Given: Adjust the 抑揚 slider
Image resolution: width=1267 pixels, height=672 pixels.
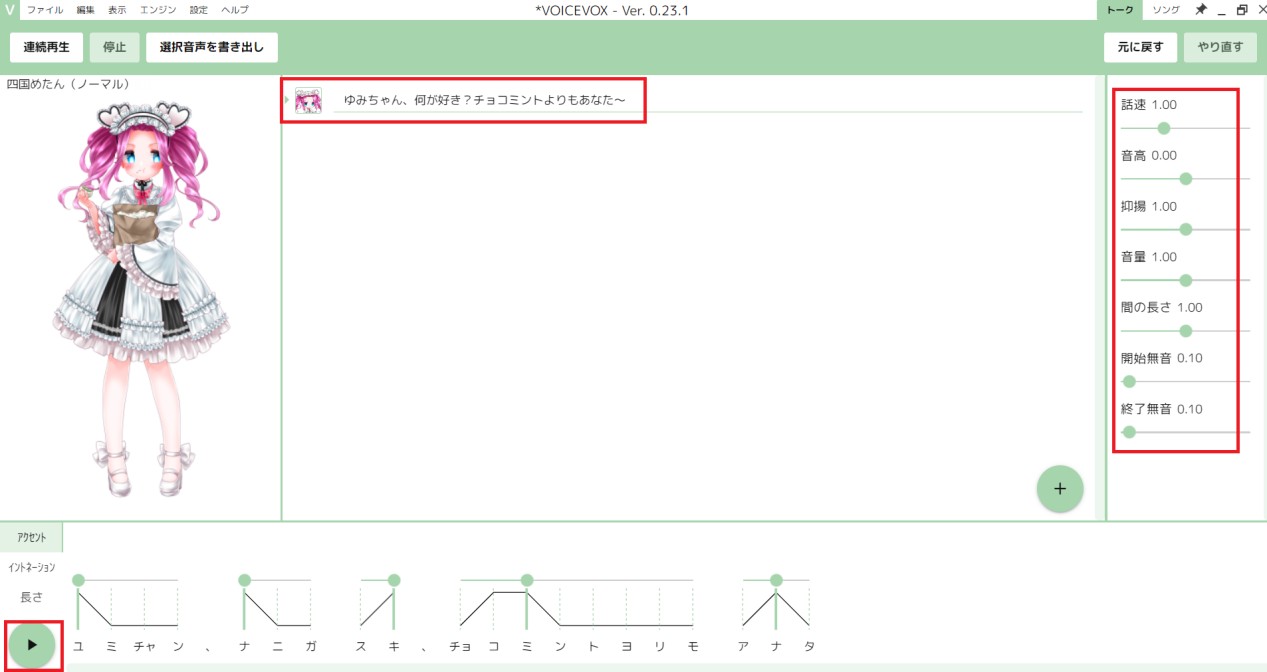Looking at the screenshot, I should click(1185, 229).
